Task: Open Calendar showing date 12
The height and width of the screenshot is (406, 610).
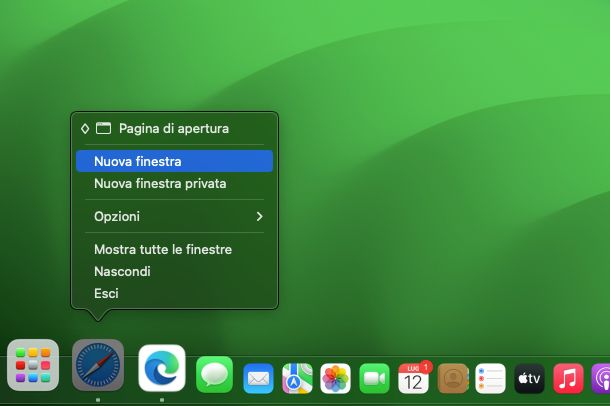Action: [x=413, y=378]
